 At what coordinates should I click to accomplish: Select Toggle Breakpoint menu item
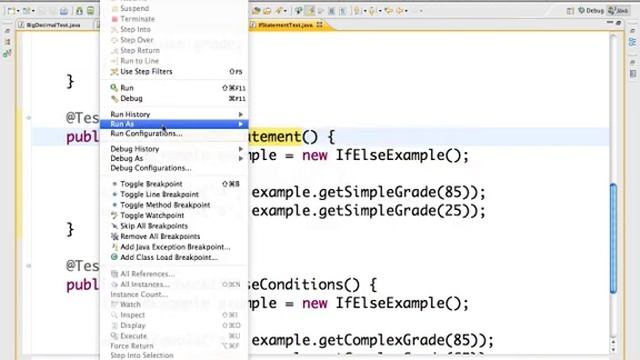coord(174,184)
